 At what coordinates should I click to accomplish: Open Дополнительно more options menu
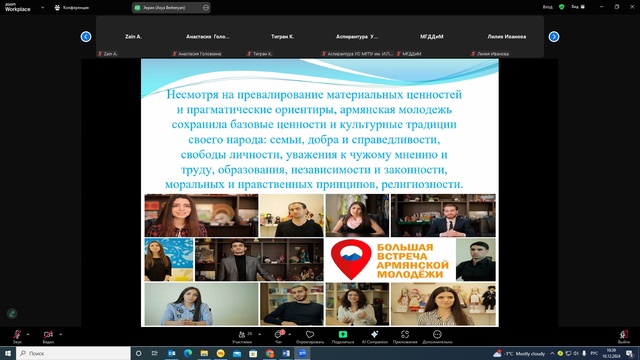click(x=437, y=337)
